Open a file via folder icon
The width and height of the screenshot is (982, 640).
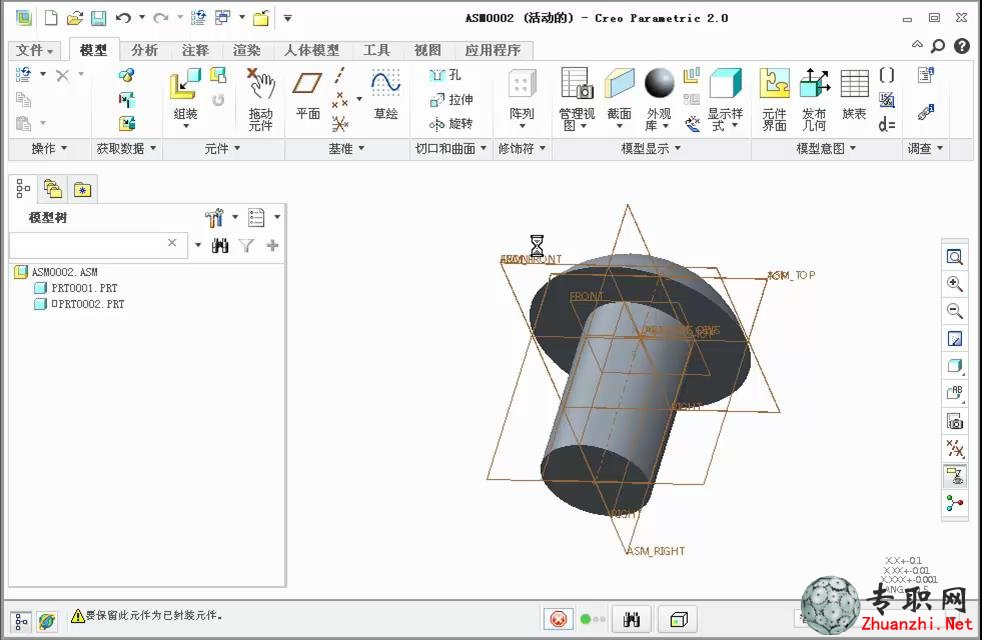75,18
